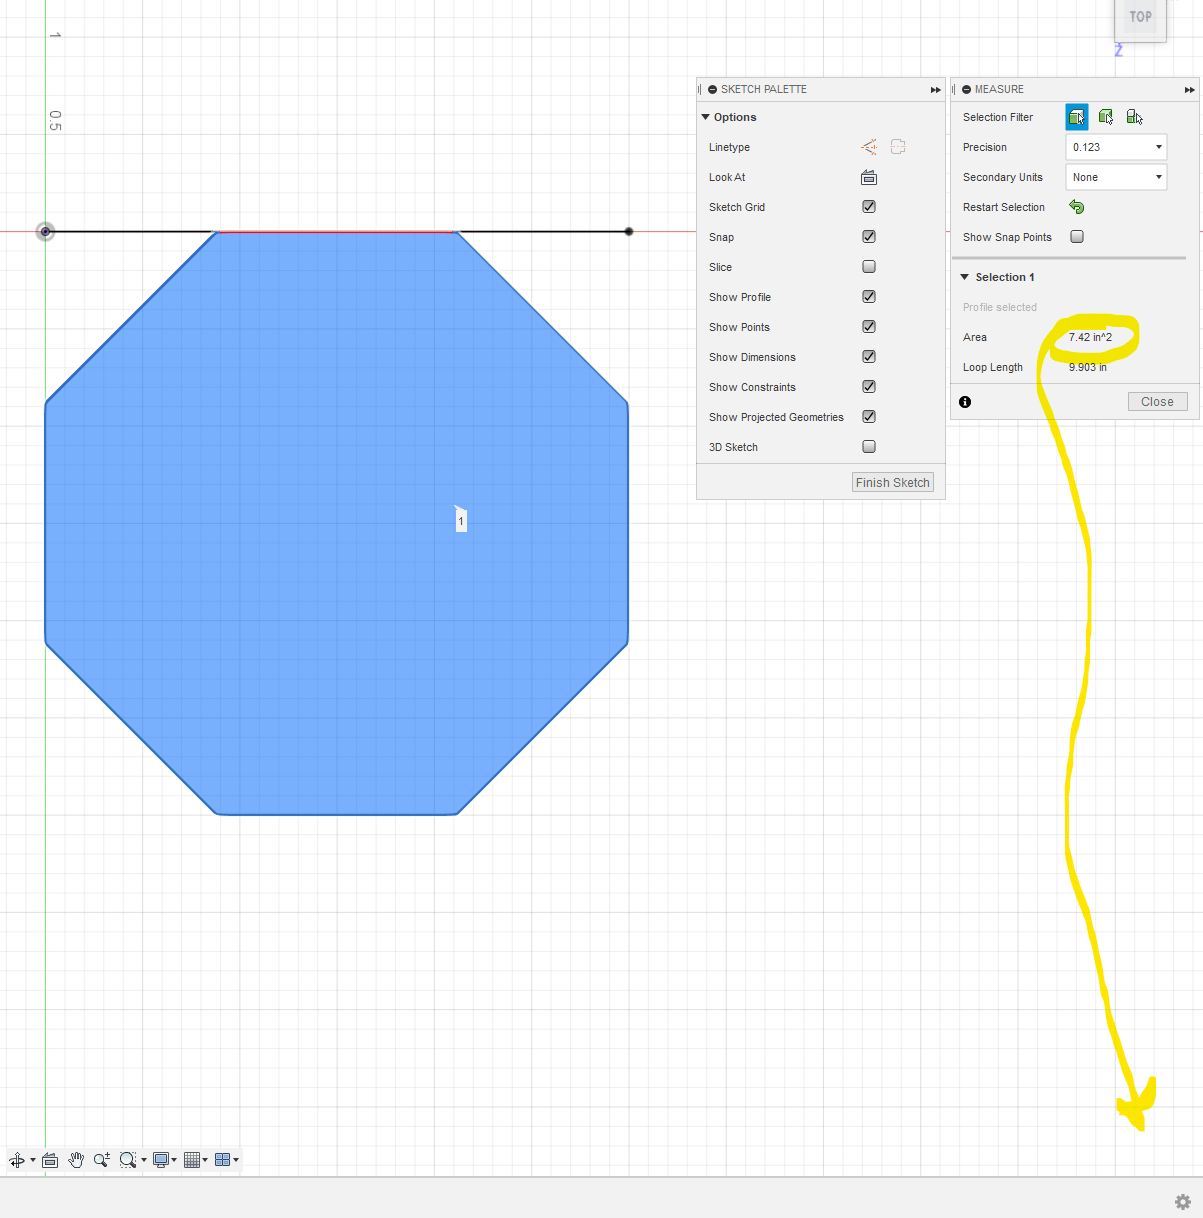Toggle the Sketch Grid checkbox
Screen dimensions: 1203x1218
coord(869,207)
